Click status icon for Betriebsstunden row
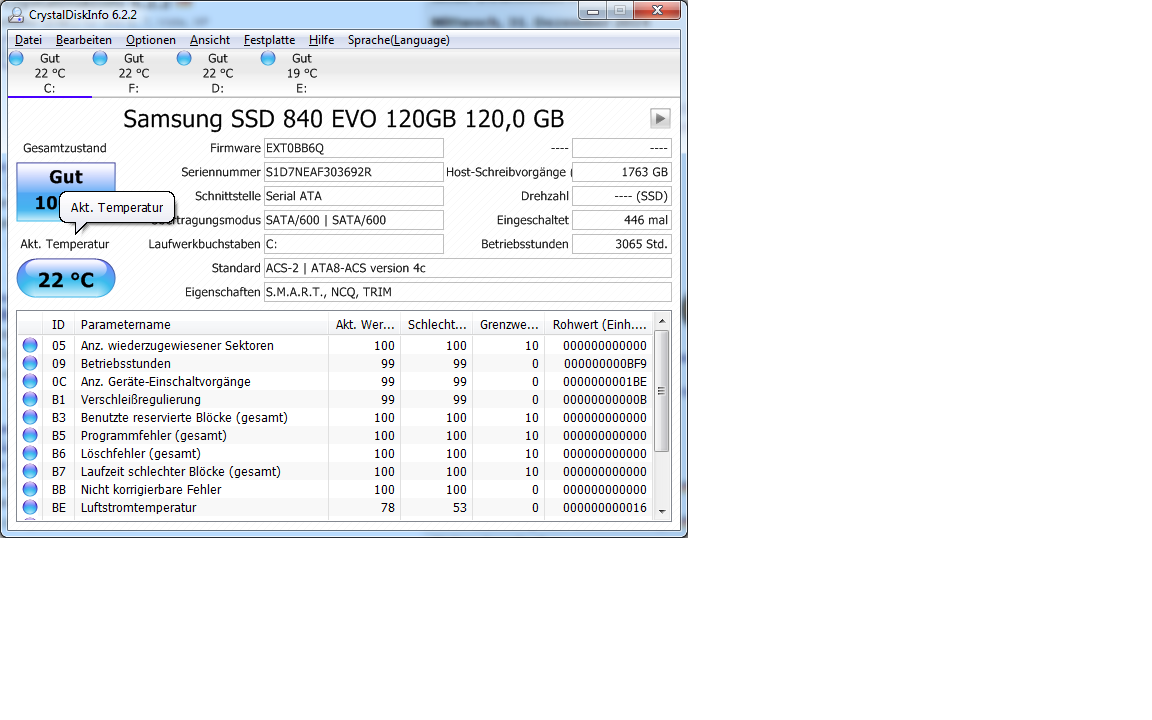 coord(30,364)
